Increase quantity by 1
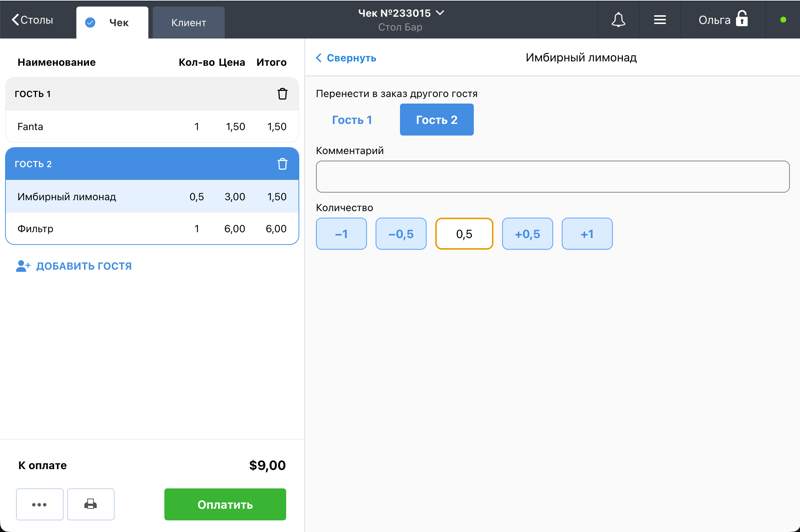Screen dimensions: 800x532 point(587,234)
